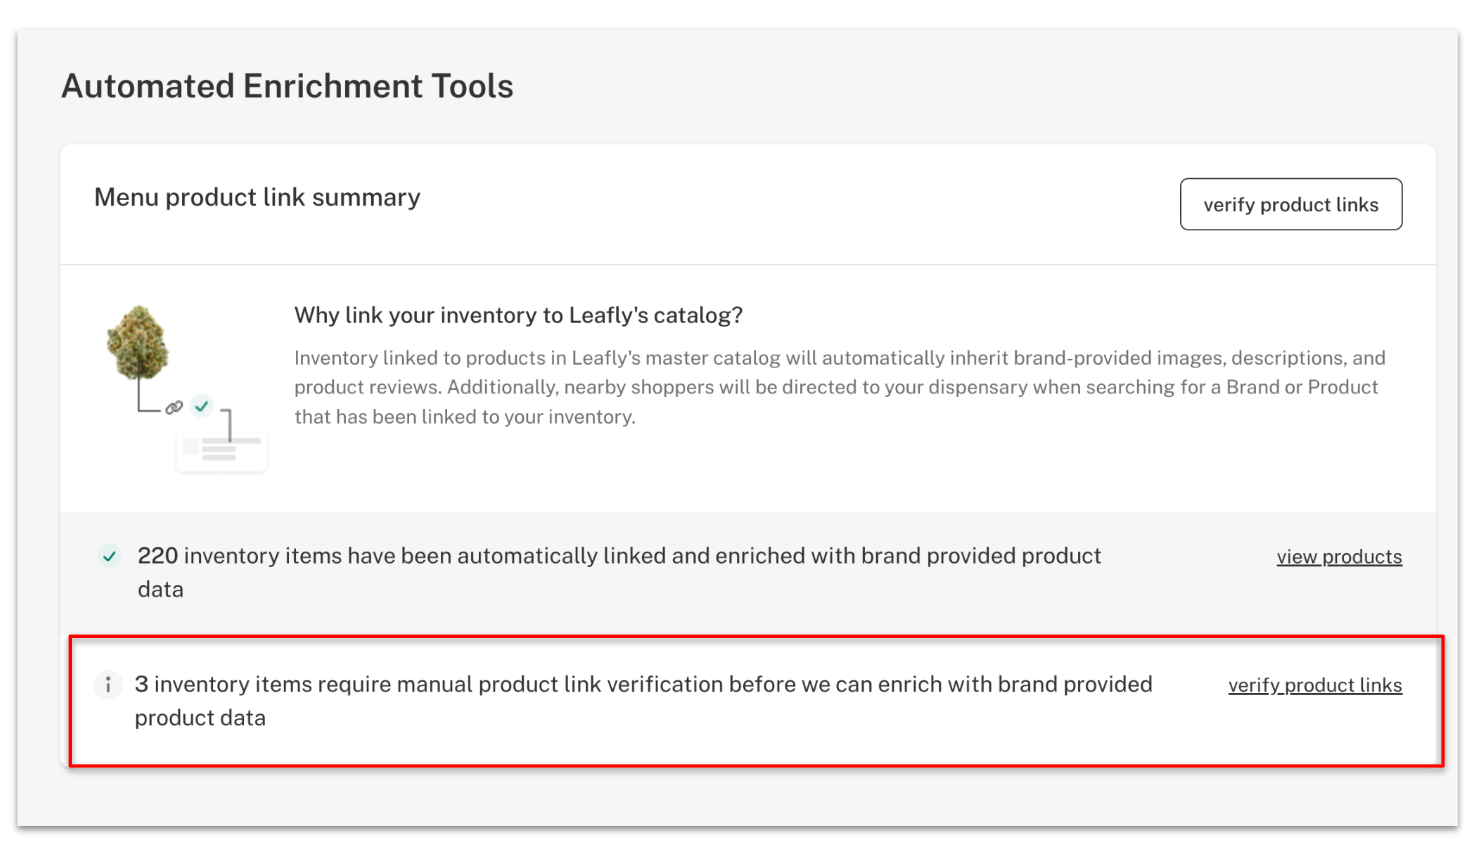Viewport: 1478px width, 844px height.
Task: Follow the underlined verify product links link
Action: tap(1315, 685)
